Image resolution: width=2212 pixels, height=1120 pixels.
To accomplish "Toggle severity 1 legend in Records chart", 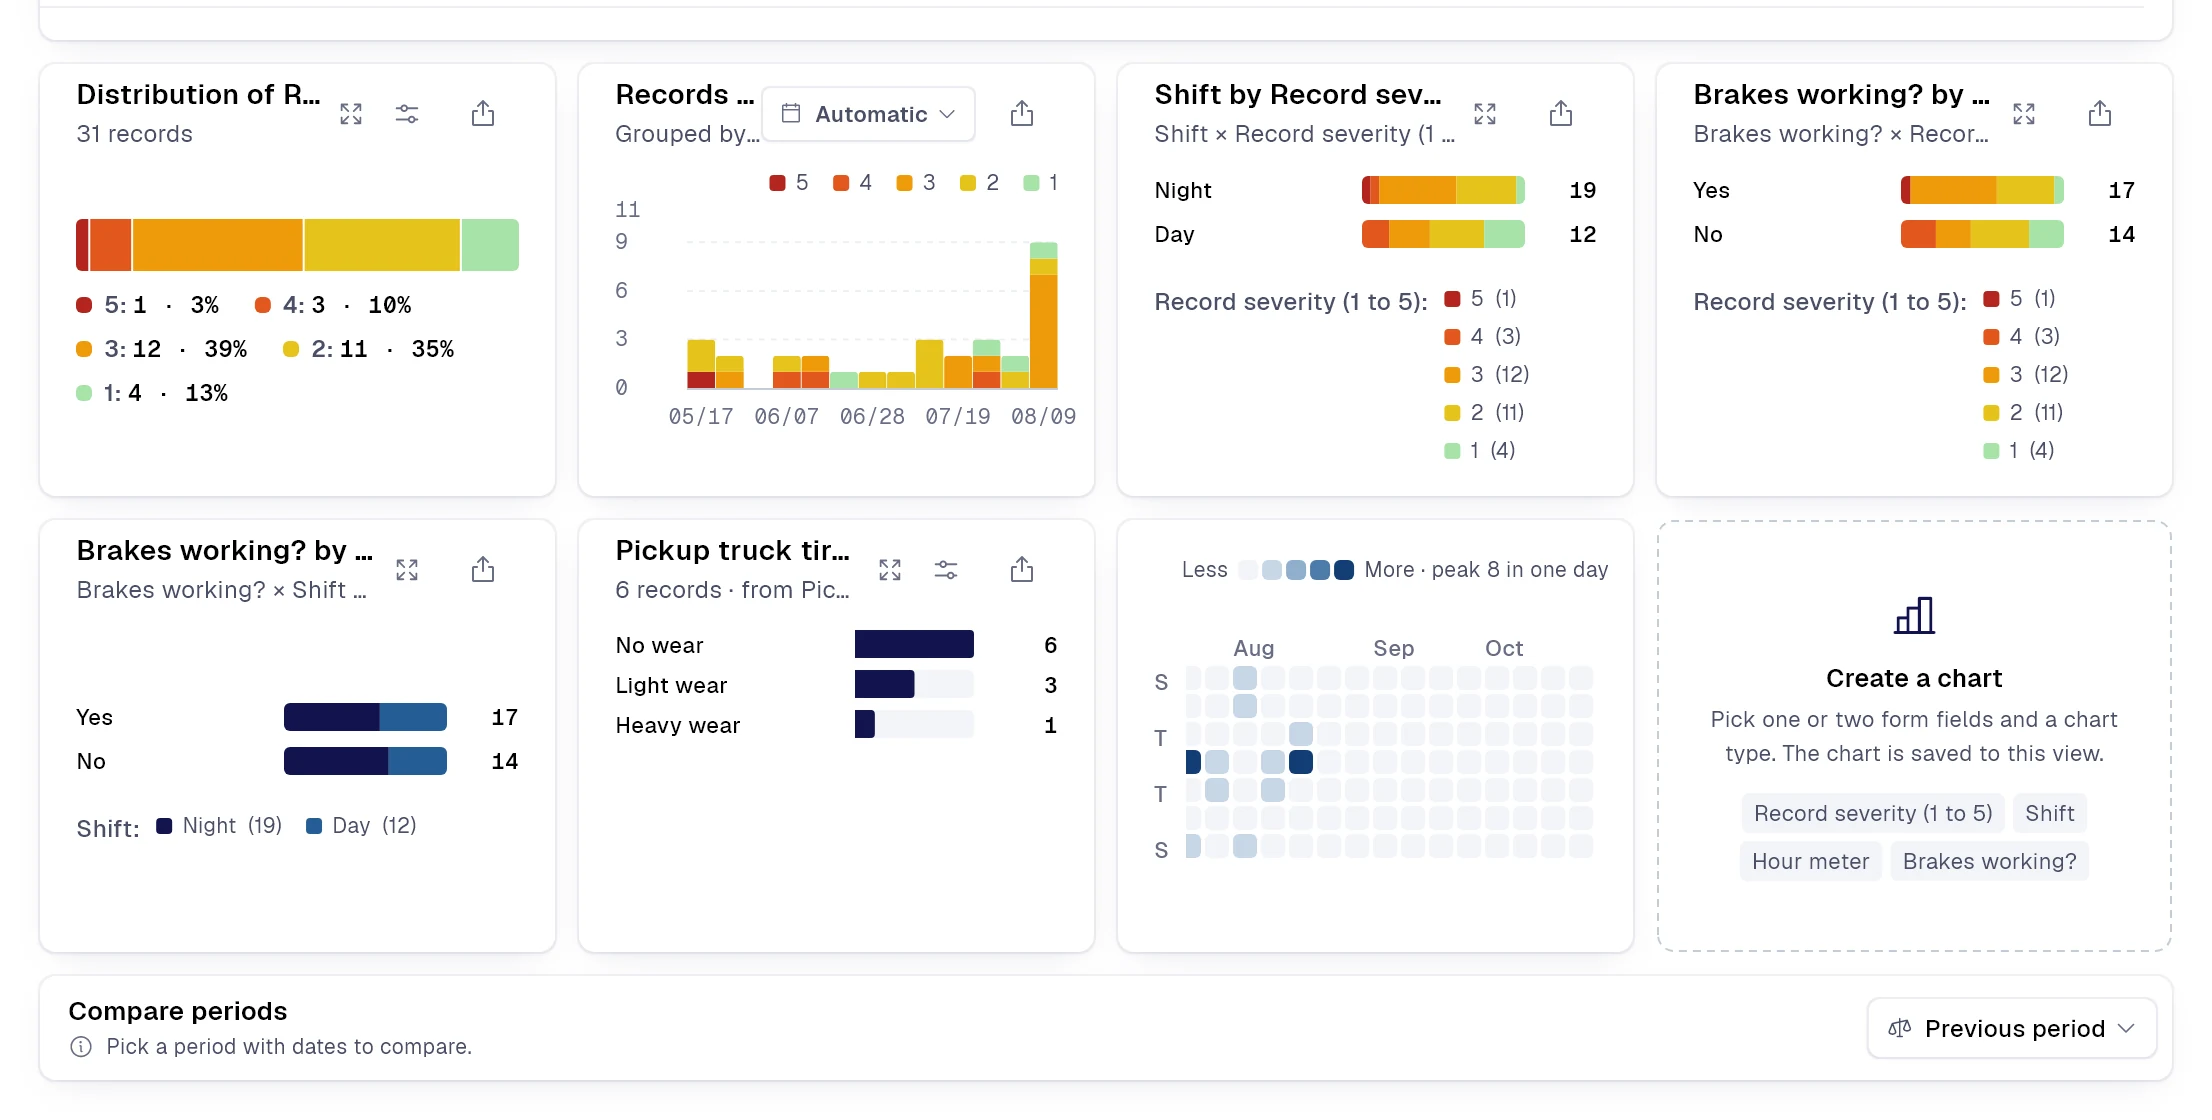I will click(x=1041, y=183).
